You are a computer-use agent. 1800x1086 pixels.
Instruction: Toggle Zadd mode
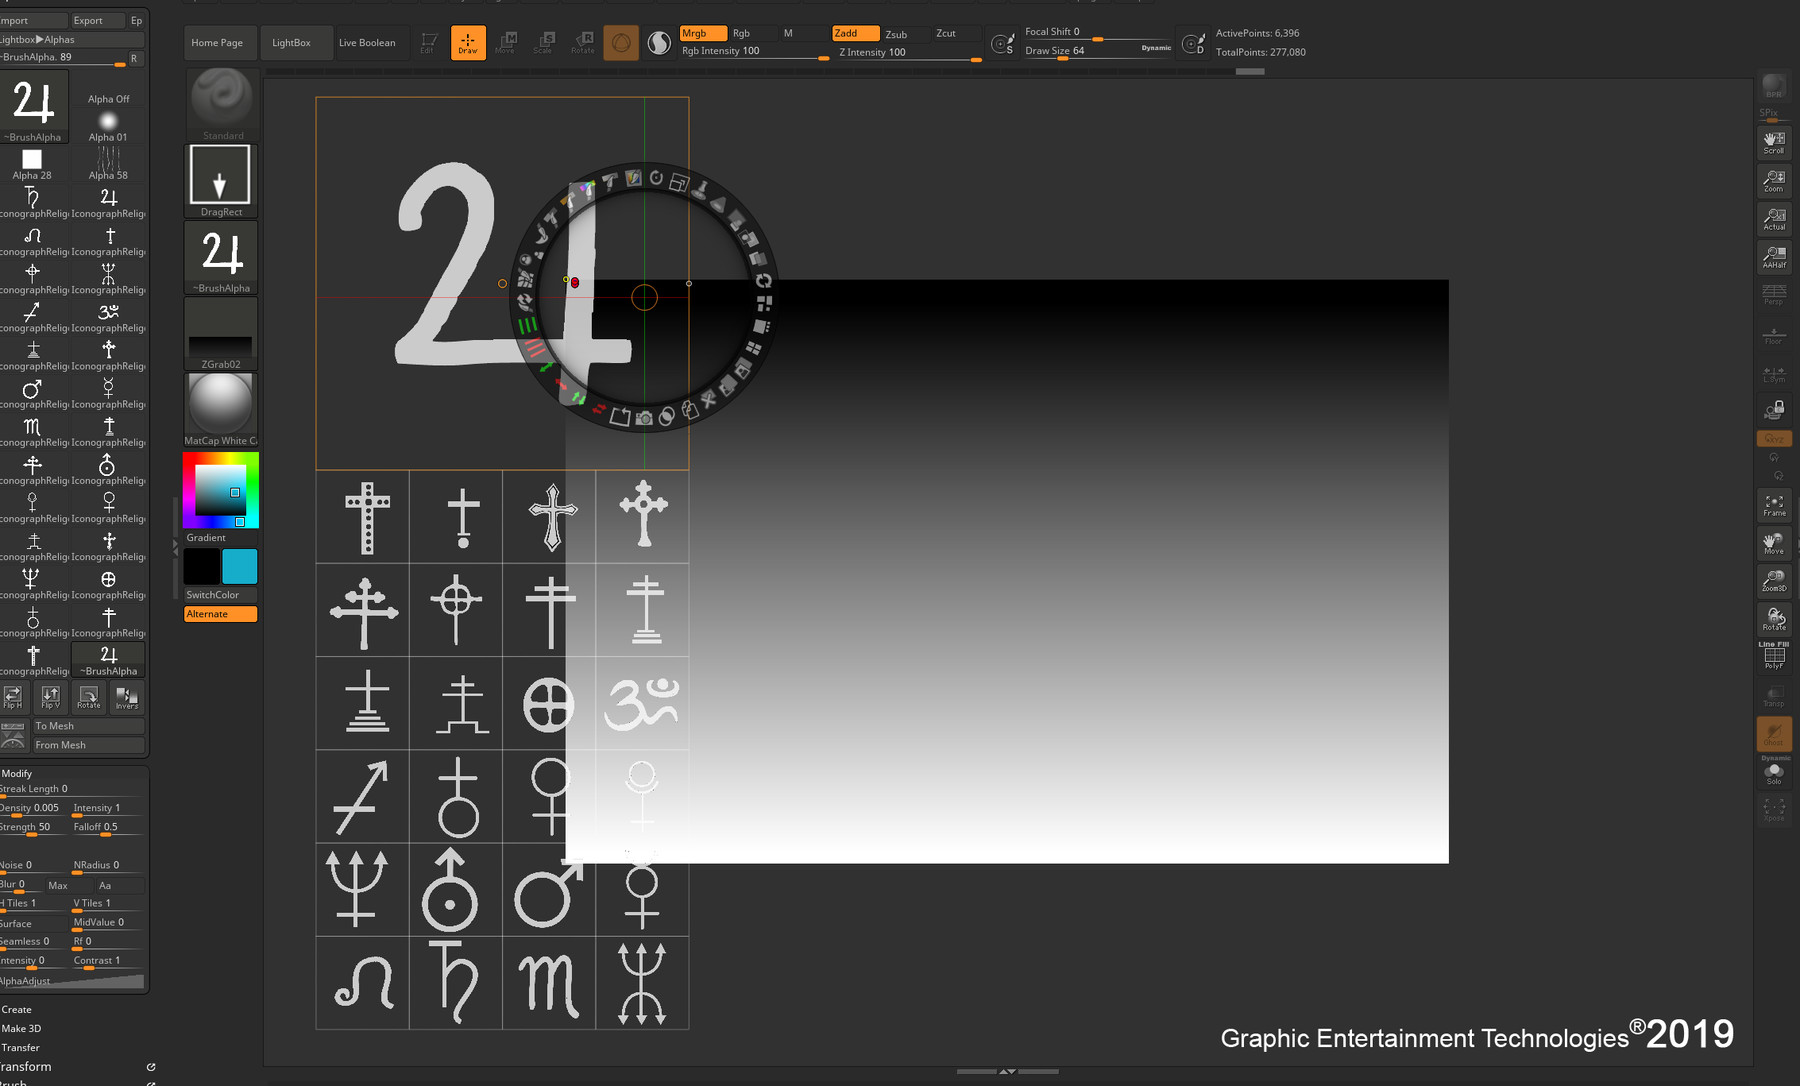[855, 33]
